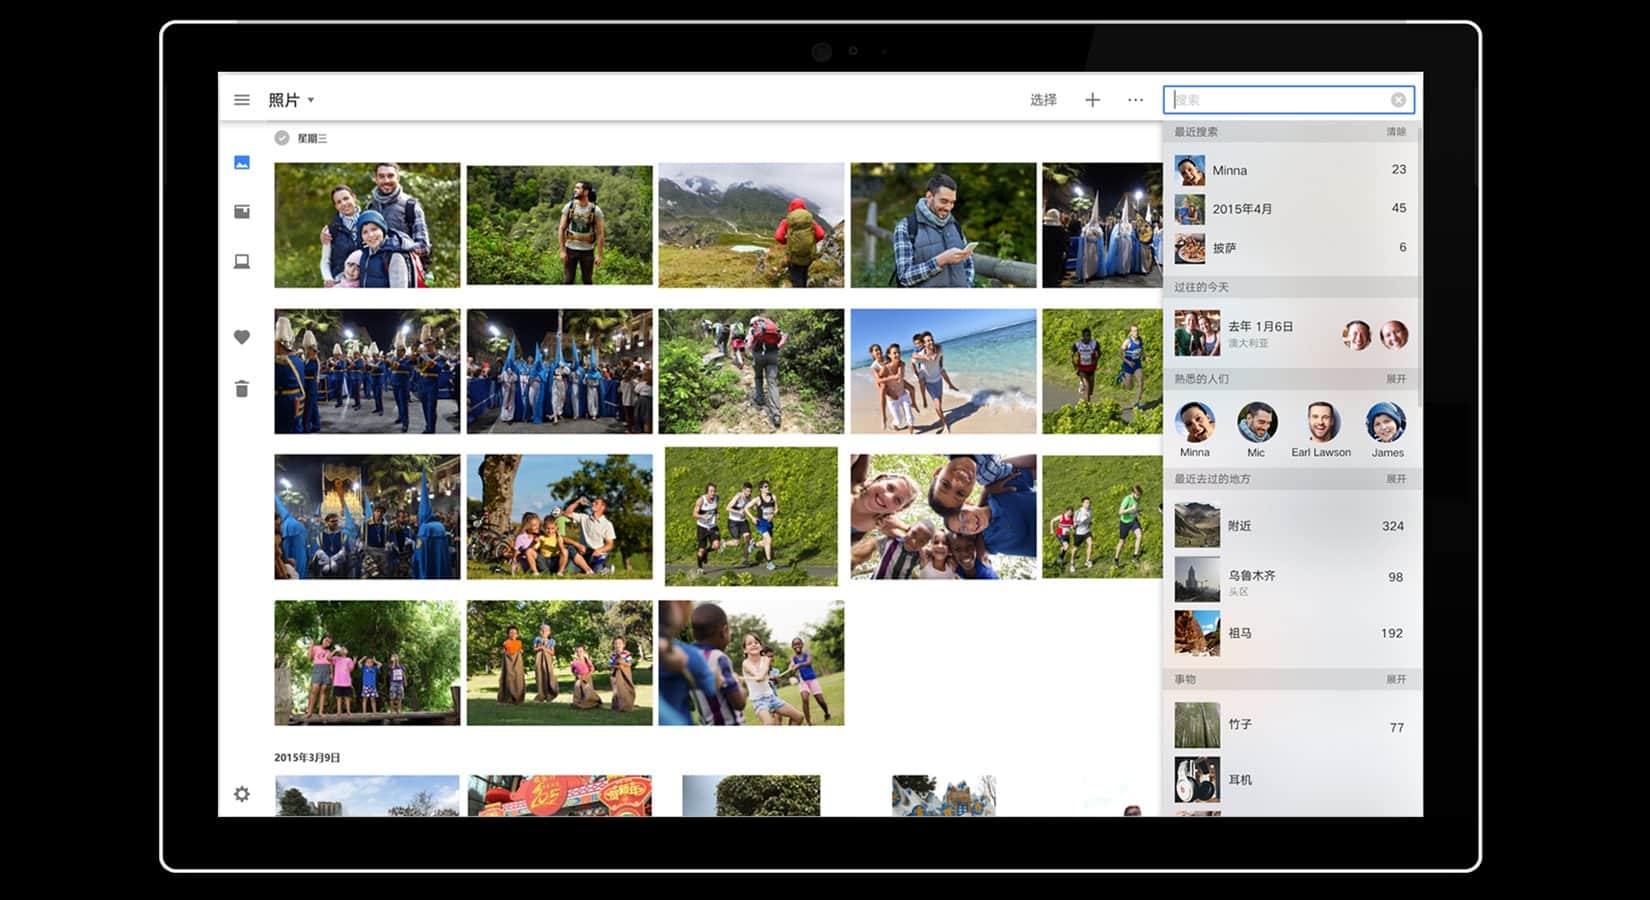Open the three-dot more options menu
The height and width of the screenshot is (900, 1650).
tap(1135, 100)
